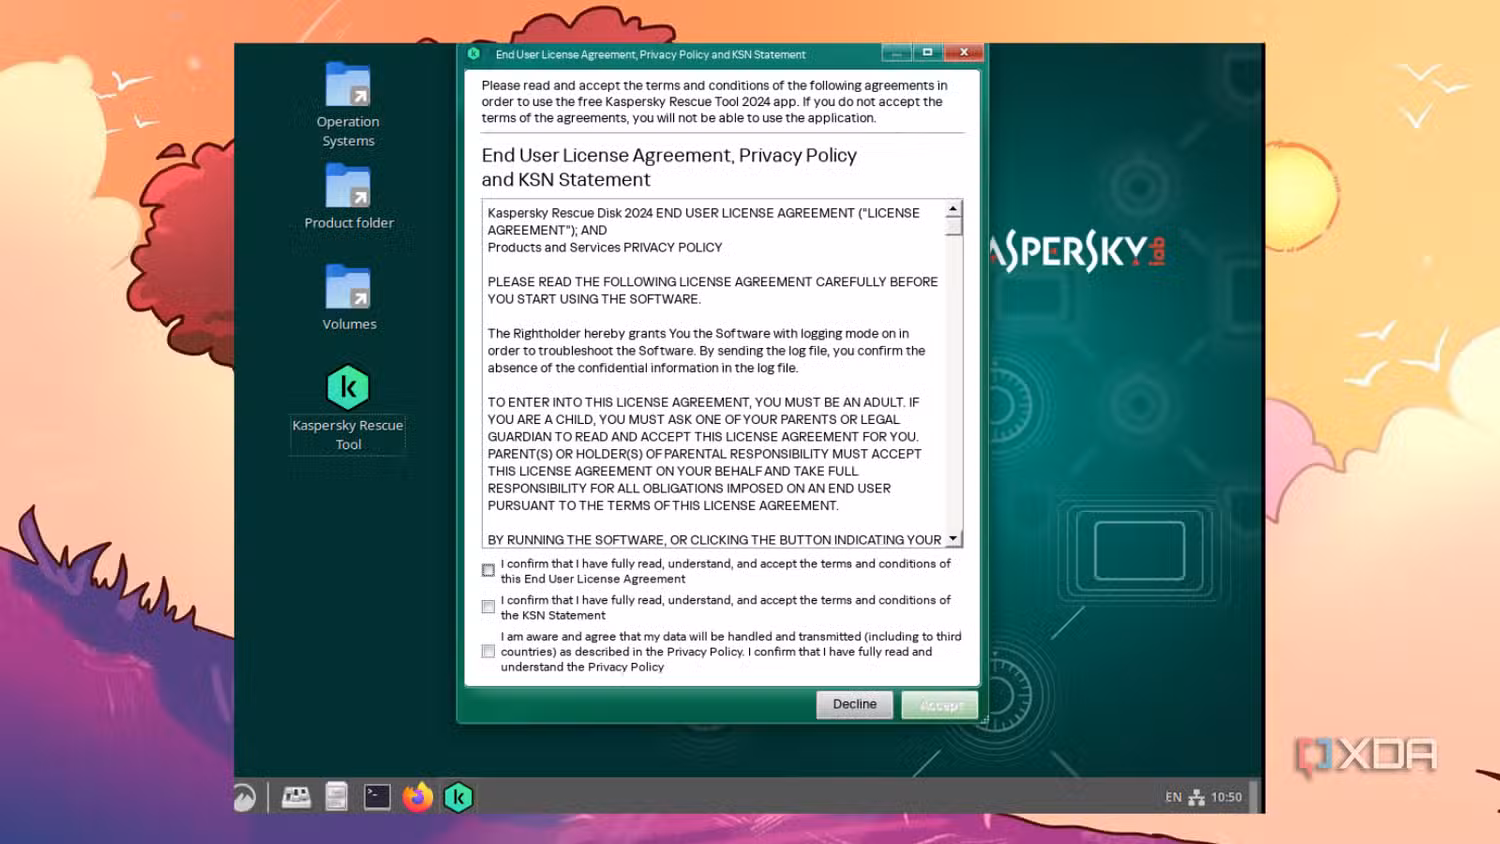Open the Volumes desktop folder icon

point(348,297)
